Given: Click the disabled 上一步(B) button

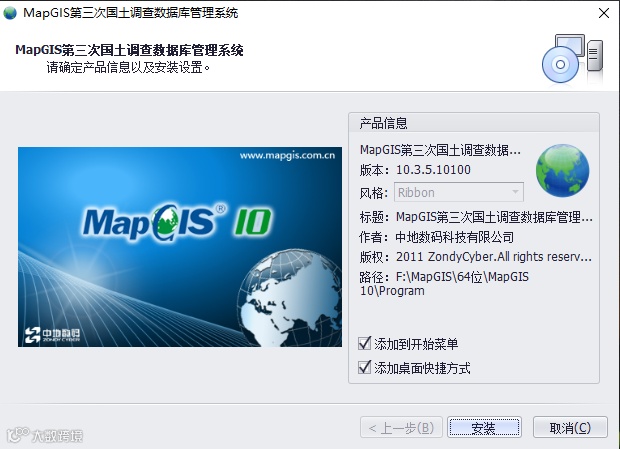Looking at the screenshot, I should coord(401,427).
